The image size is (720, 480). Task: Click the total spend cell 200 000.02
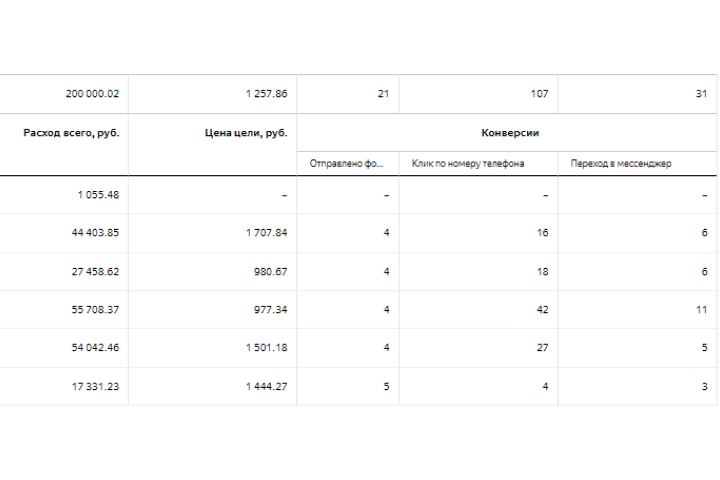92,94
